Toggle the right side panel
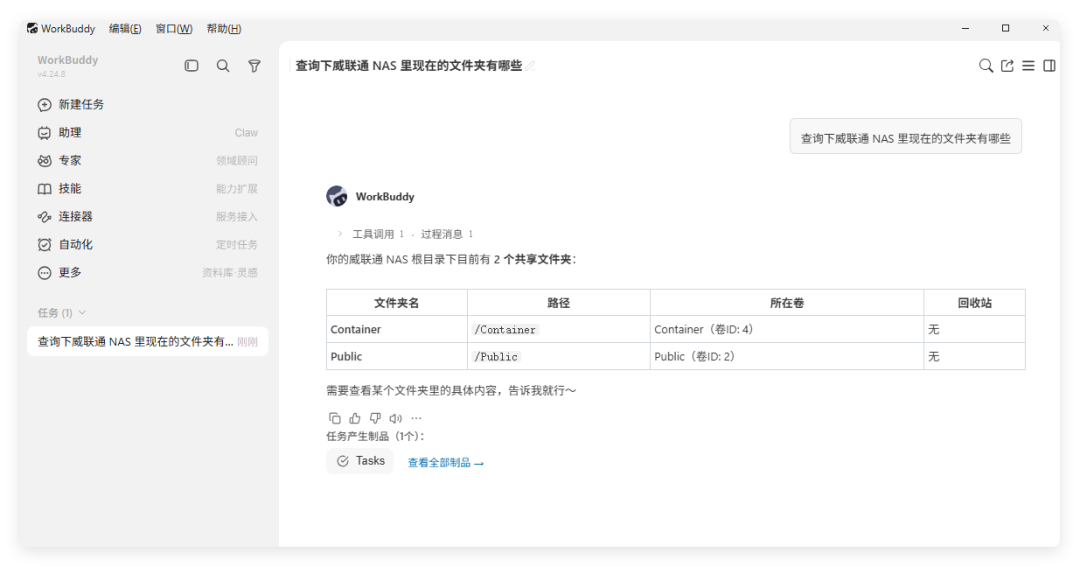Viewport: 1080px width, 567px height. (1050, 65)
